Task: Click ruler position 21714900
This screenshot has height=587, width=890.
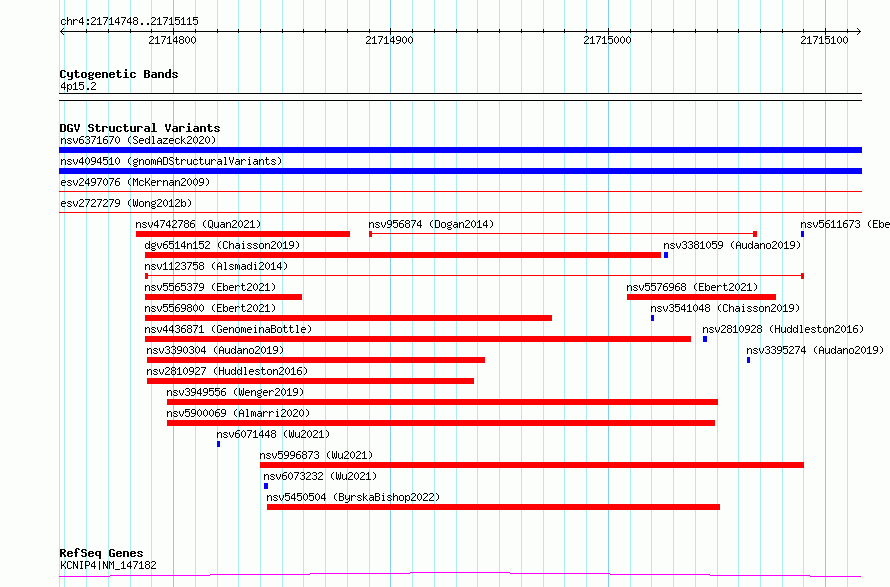Action: click(389, 40)
